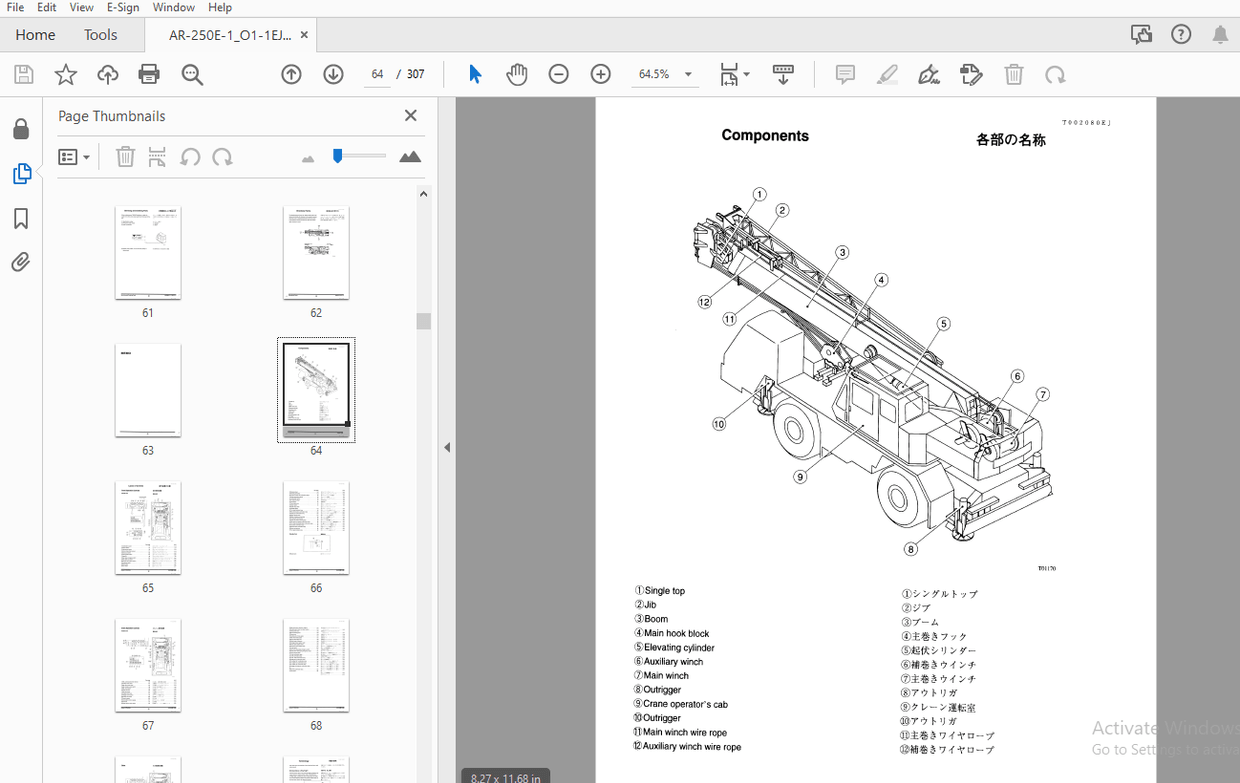Viewport: 1240px width, 783px height.
Task: Toggle the Page Thumbnails sidebar panel
Action: coord(21,173)
